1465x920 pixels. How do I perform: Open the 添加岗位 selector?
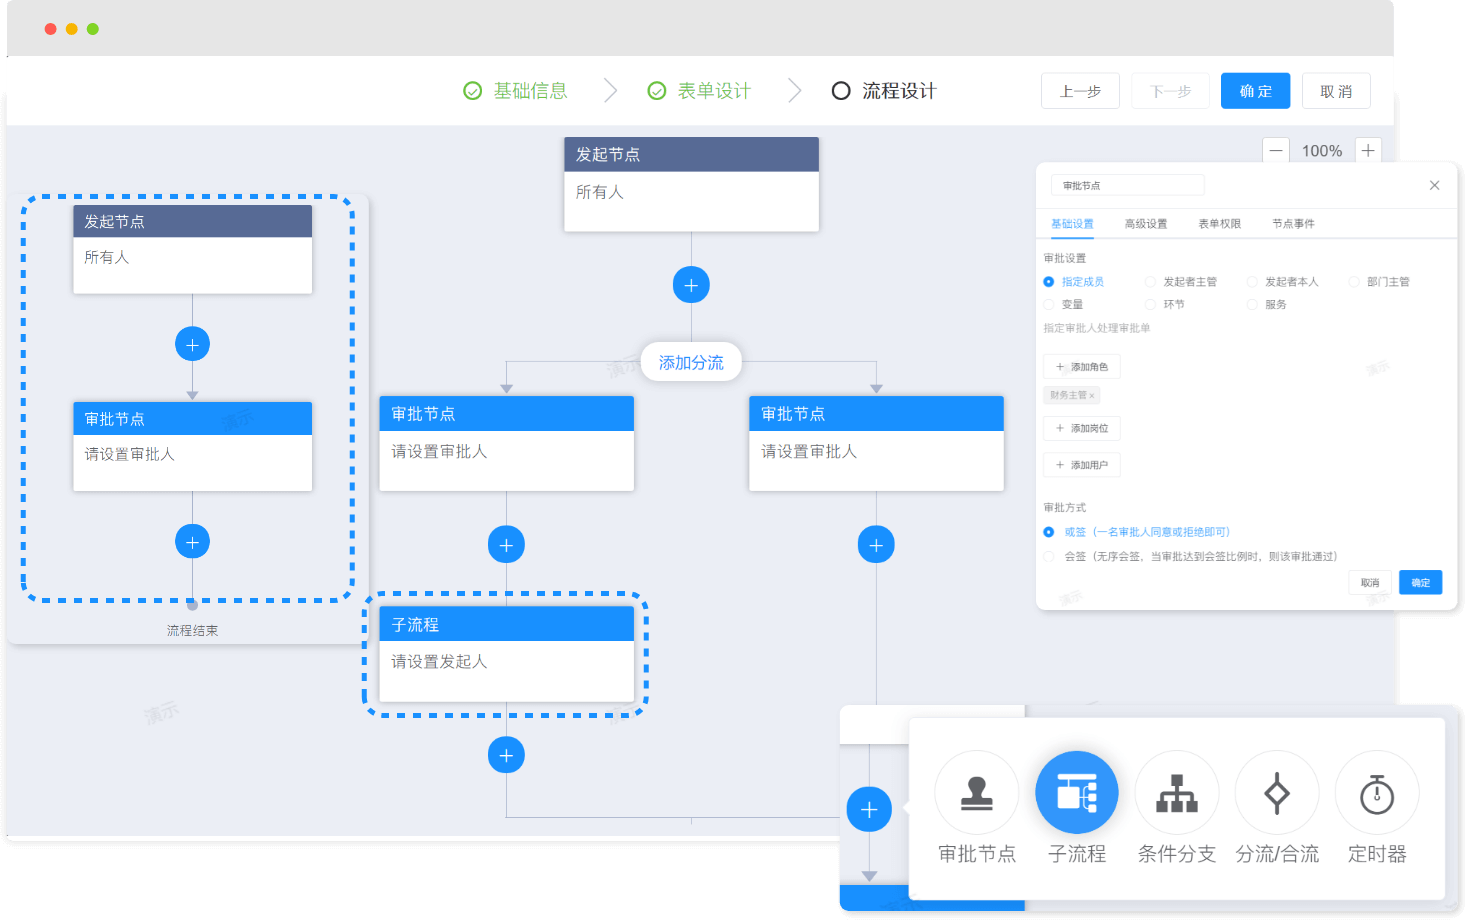coord(1081,428)
